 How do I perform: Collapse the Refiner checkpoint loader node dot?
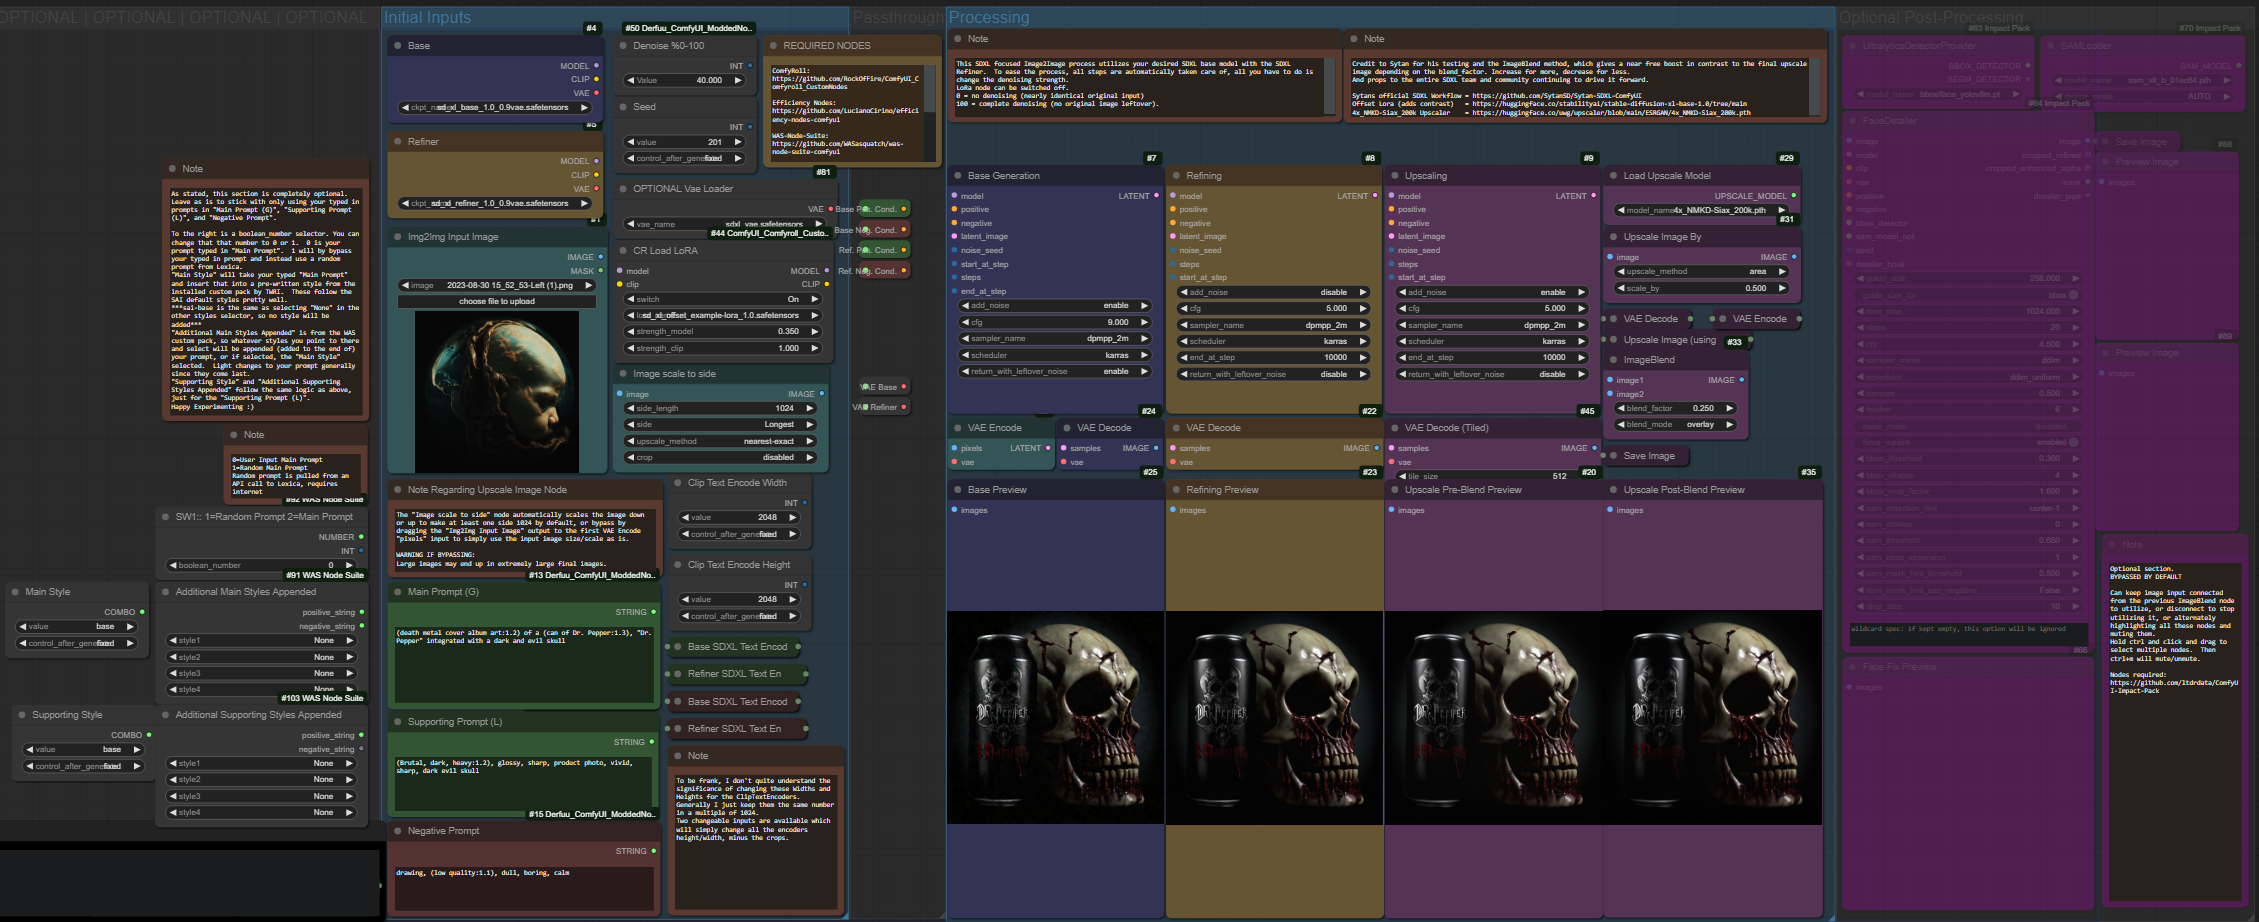[x=397, y=142]
